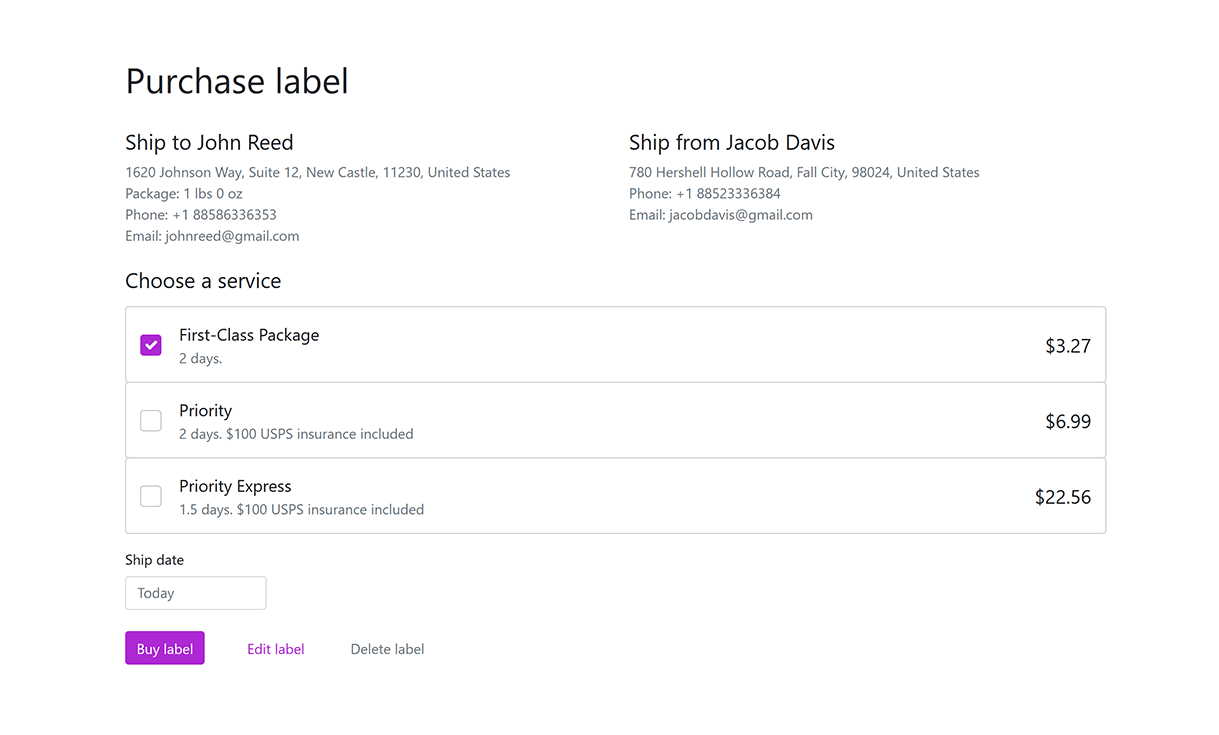
Task: Click the $22.56 Priority Express price
Action: (x=1063, y=497)
